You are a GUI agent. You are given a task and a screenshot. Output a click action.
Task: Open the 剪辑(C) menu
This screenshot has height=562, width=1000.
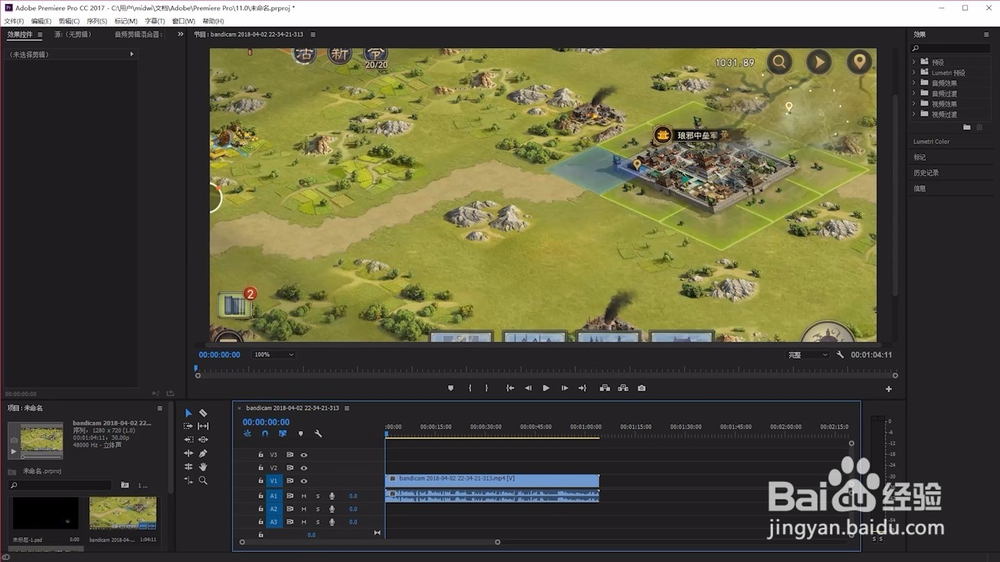click(69, 21)
